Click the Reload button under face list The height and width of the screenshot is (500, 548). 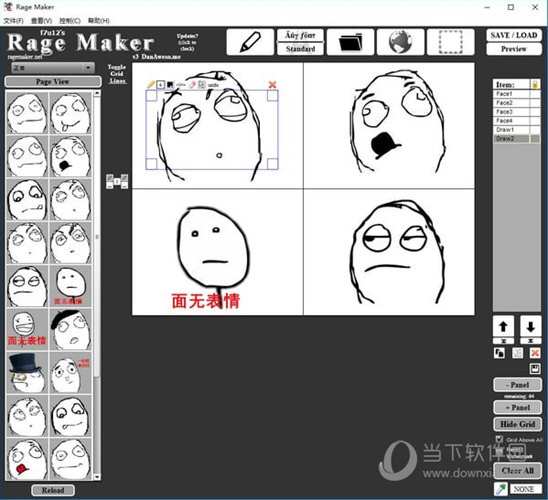(53, 490)
